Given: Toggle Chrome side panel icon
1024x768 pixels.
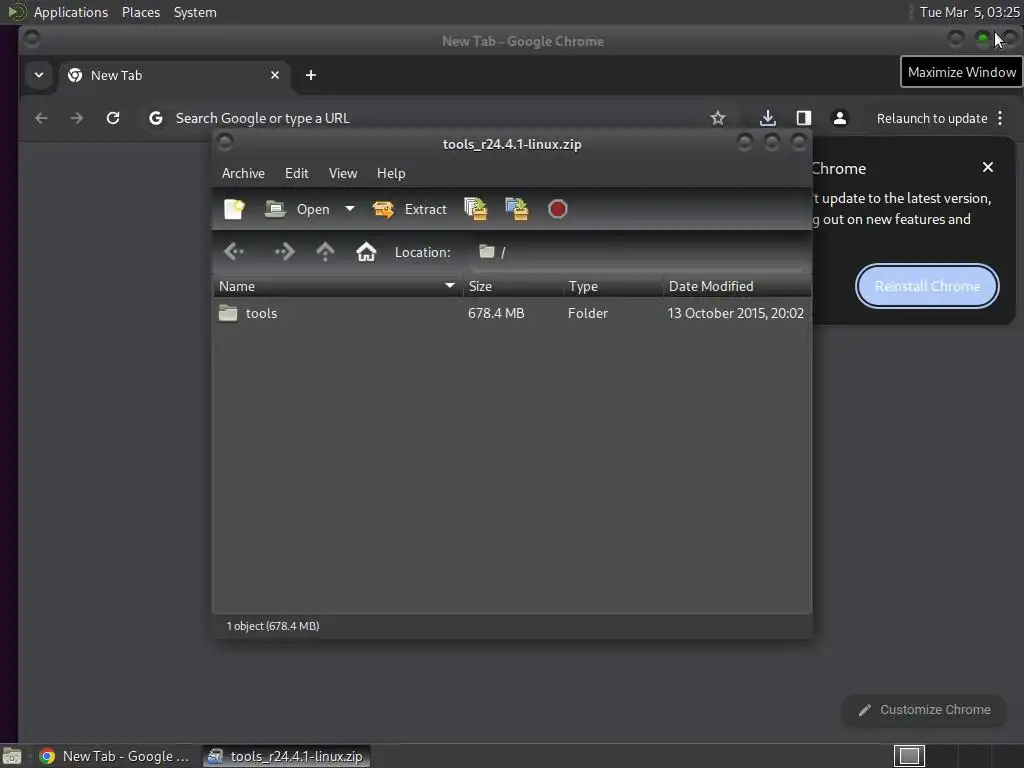Looking at the screenshot, I should coord(804,118).
